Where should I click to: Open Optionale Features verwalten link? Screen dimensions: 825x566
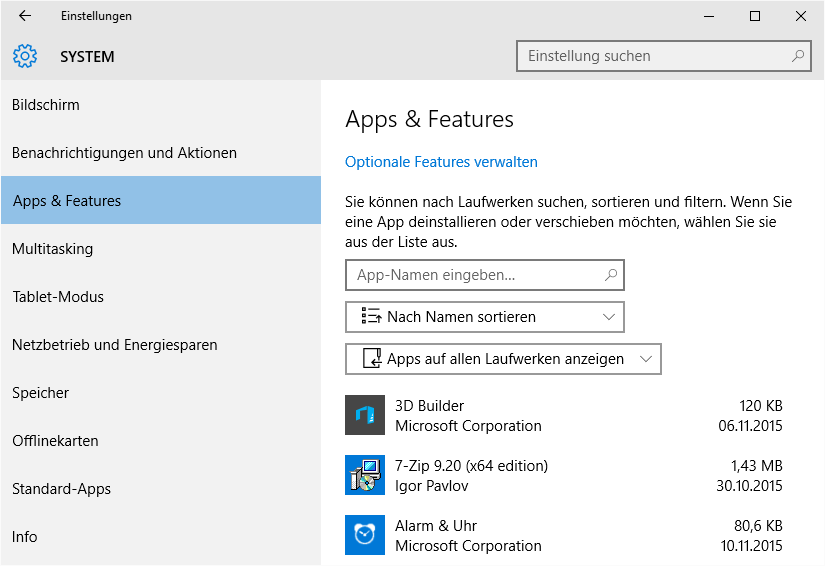441,162
